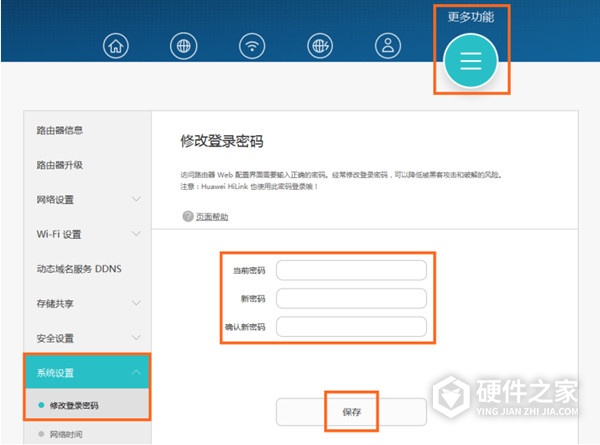Focus the 确认新密码 input field
This screenshot has height=445, width=600.
pos(351,327)
